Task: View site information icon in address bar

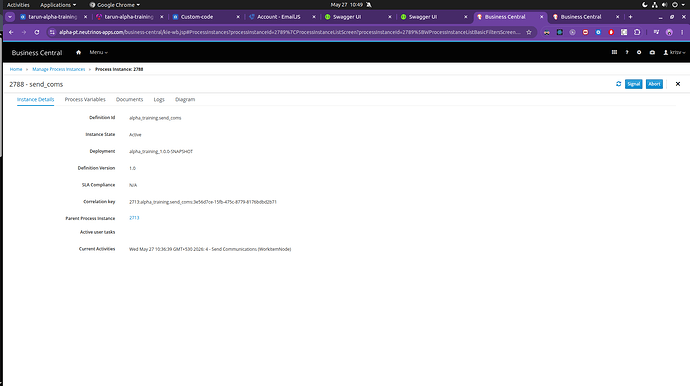Action: [52, 32]
